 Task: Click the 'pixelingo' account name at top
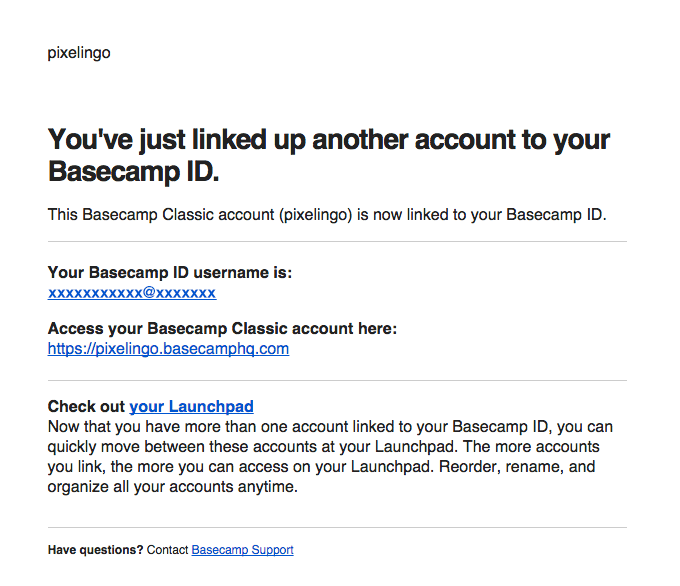79,53
